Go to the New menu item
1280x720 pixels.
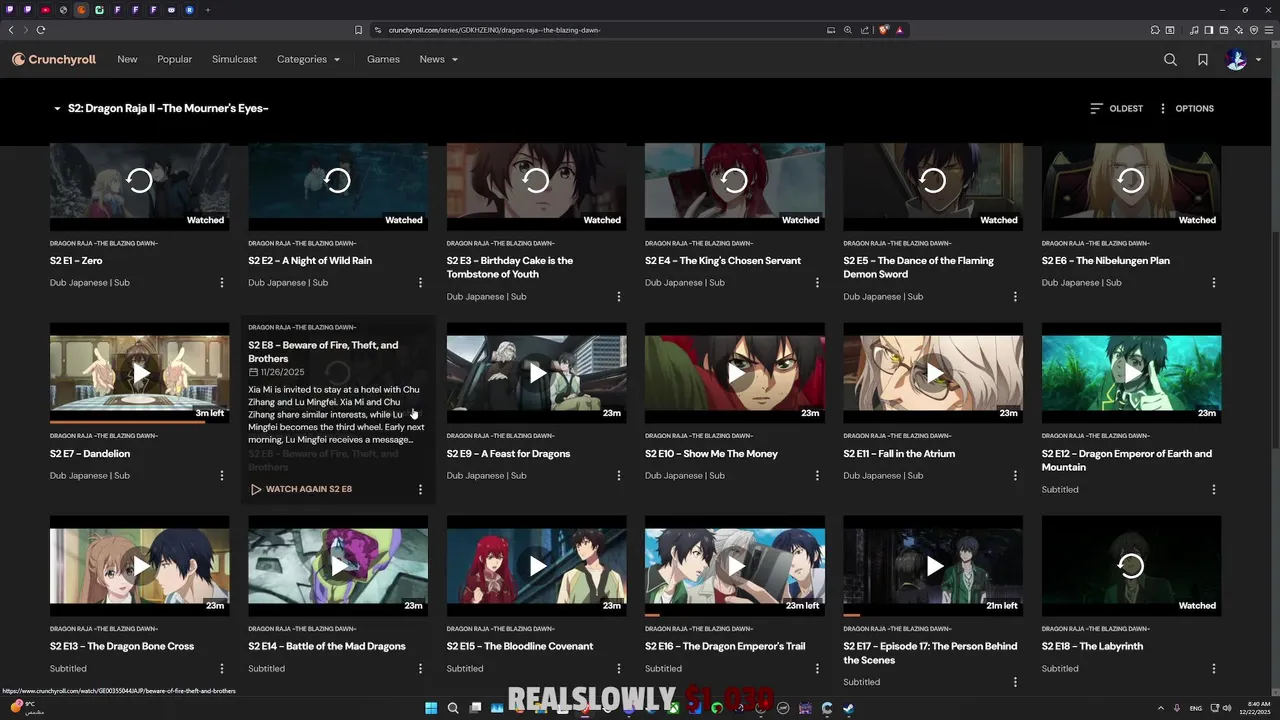[127, 59]
